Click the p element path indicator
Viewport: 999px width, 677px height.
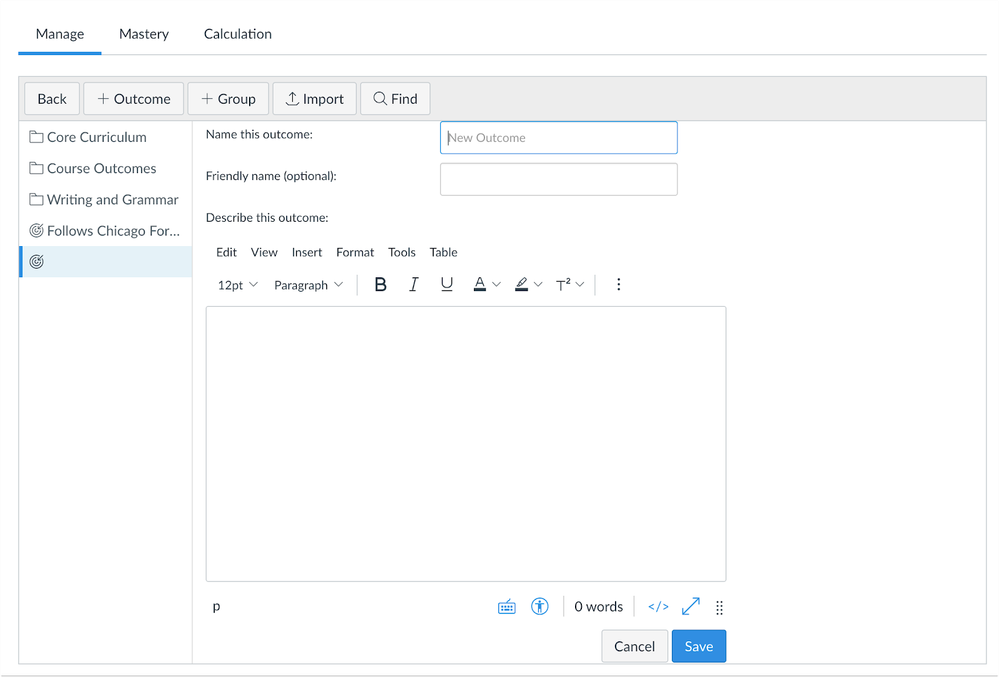[x=217, y=606]
